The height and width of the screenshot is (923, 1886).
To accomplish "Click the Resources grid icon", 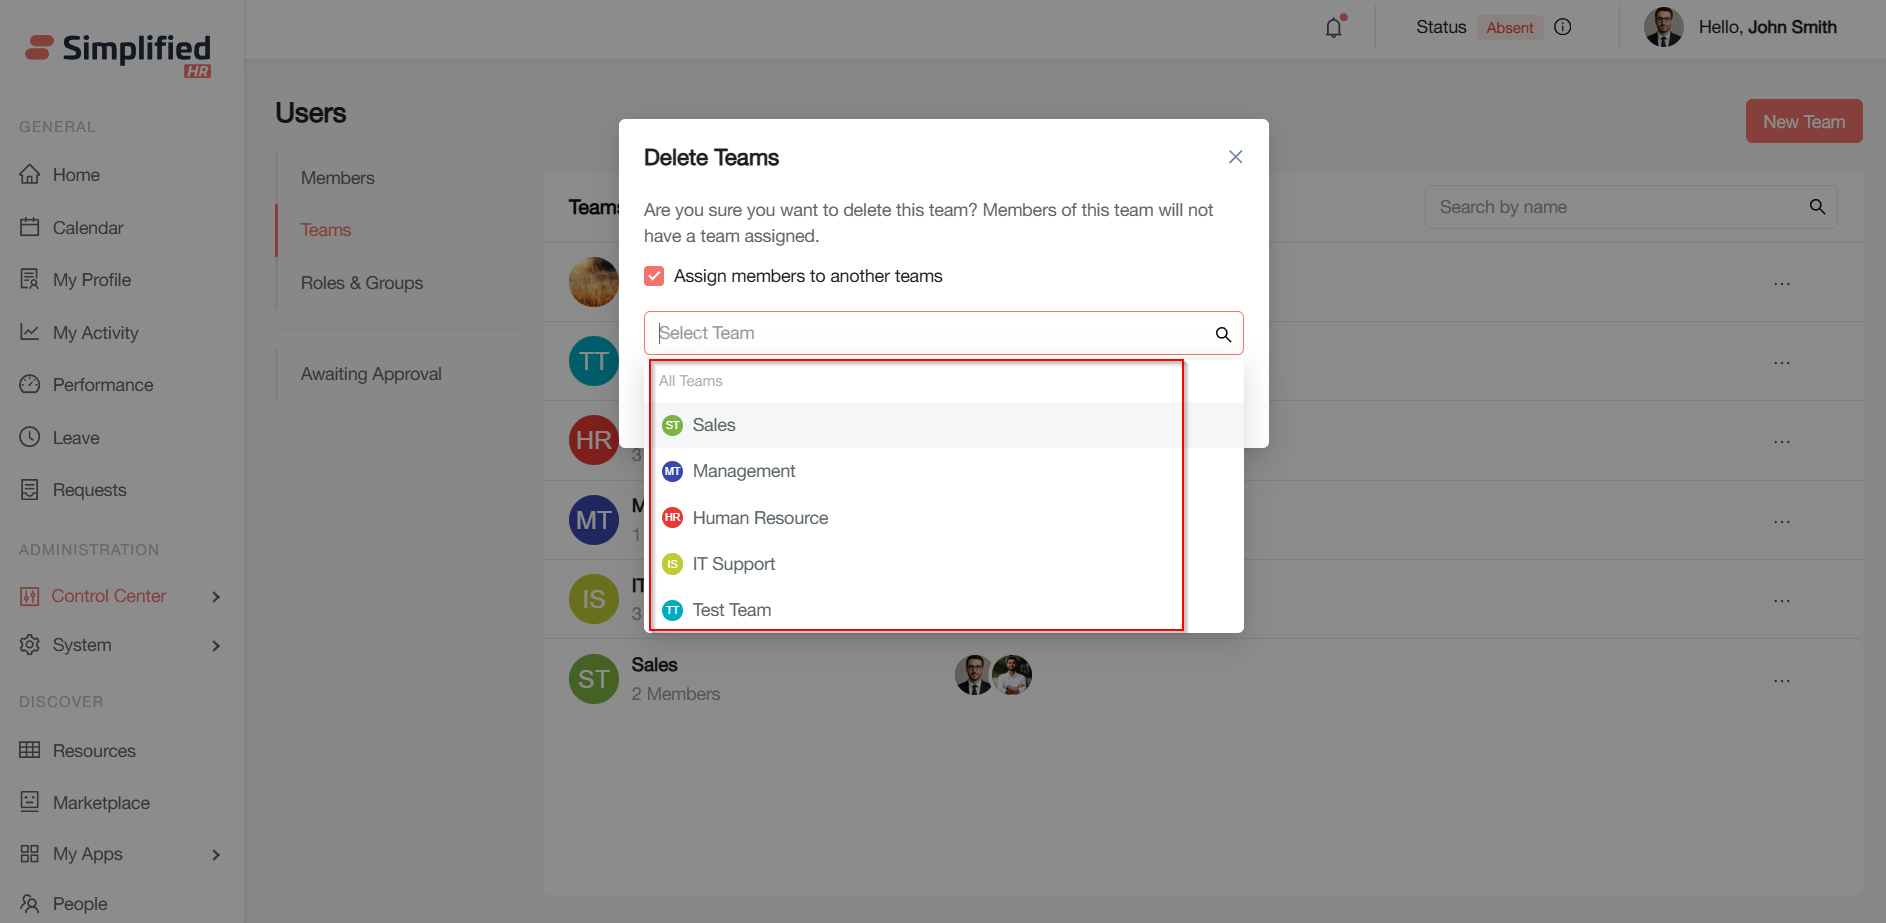I will point(30,750).
